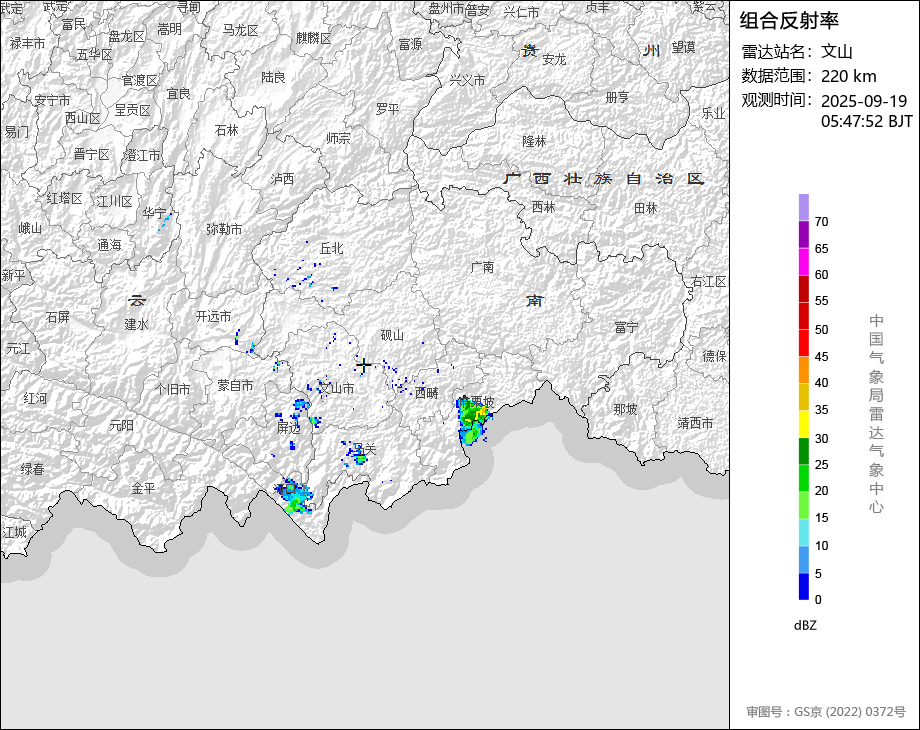This screenshot has width=920, height=730.
Task: Click the data range value '220 km'
Action: 848,76
